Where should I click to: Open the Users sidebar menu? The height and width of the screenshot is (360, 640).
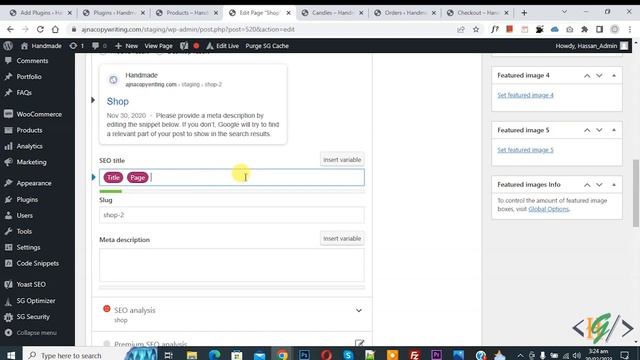pos(24,216)
